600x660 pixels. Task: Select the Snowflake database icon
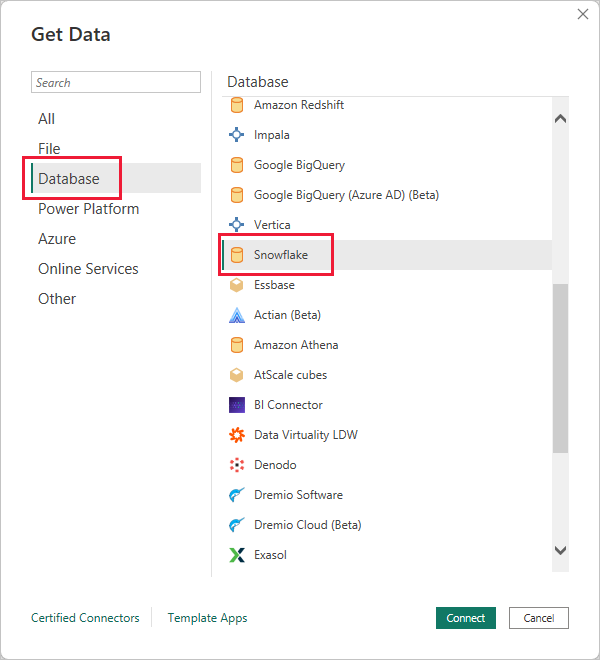coord(237,255)
